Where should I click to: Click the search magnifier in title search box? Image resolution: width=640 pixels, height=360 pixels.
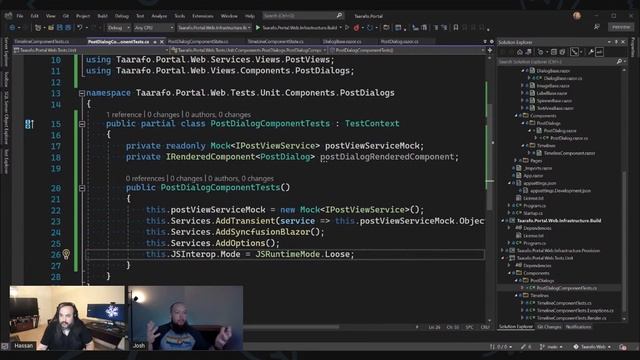(339, 16)
